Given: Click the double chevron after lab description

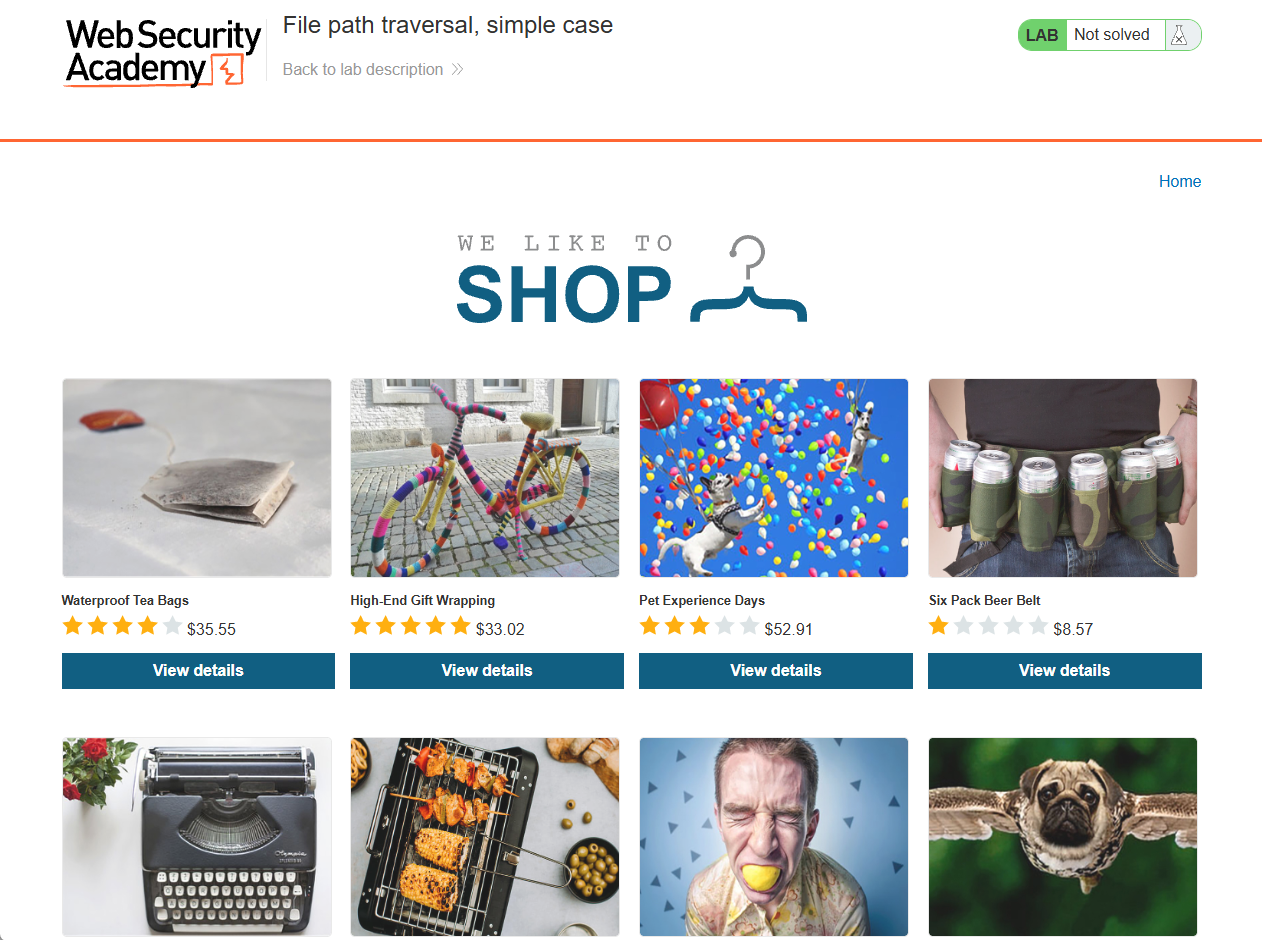Looking at the screenshot, I should coord(457,70).
